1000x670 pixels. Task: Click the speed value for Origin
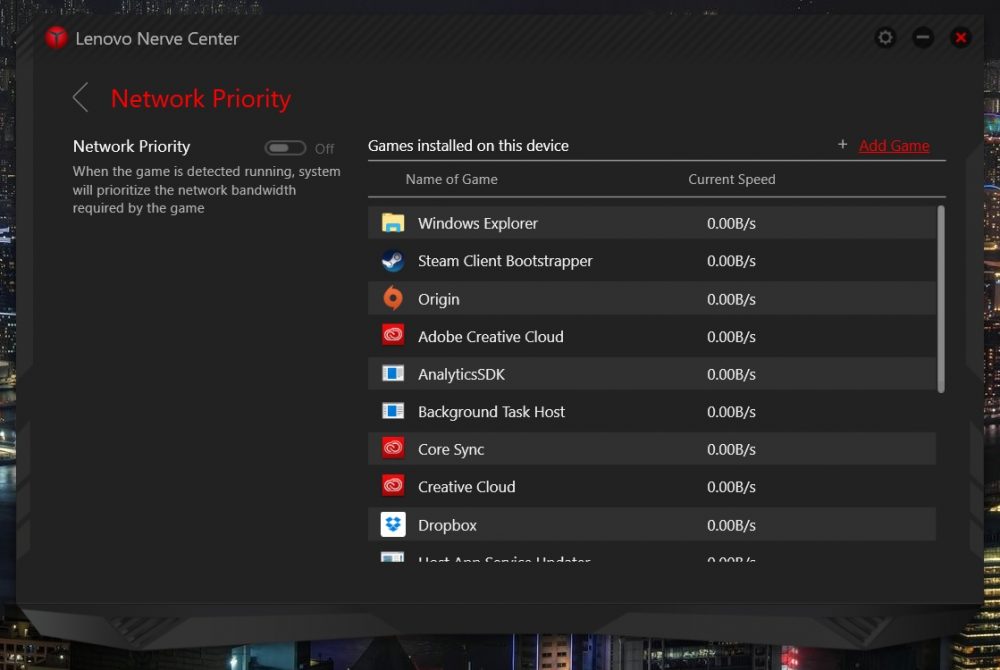point(731,299)
